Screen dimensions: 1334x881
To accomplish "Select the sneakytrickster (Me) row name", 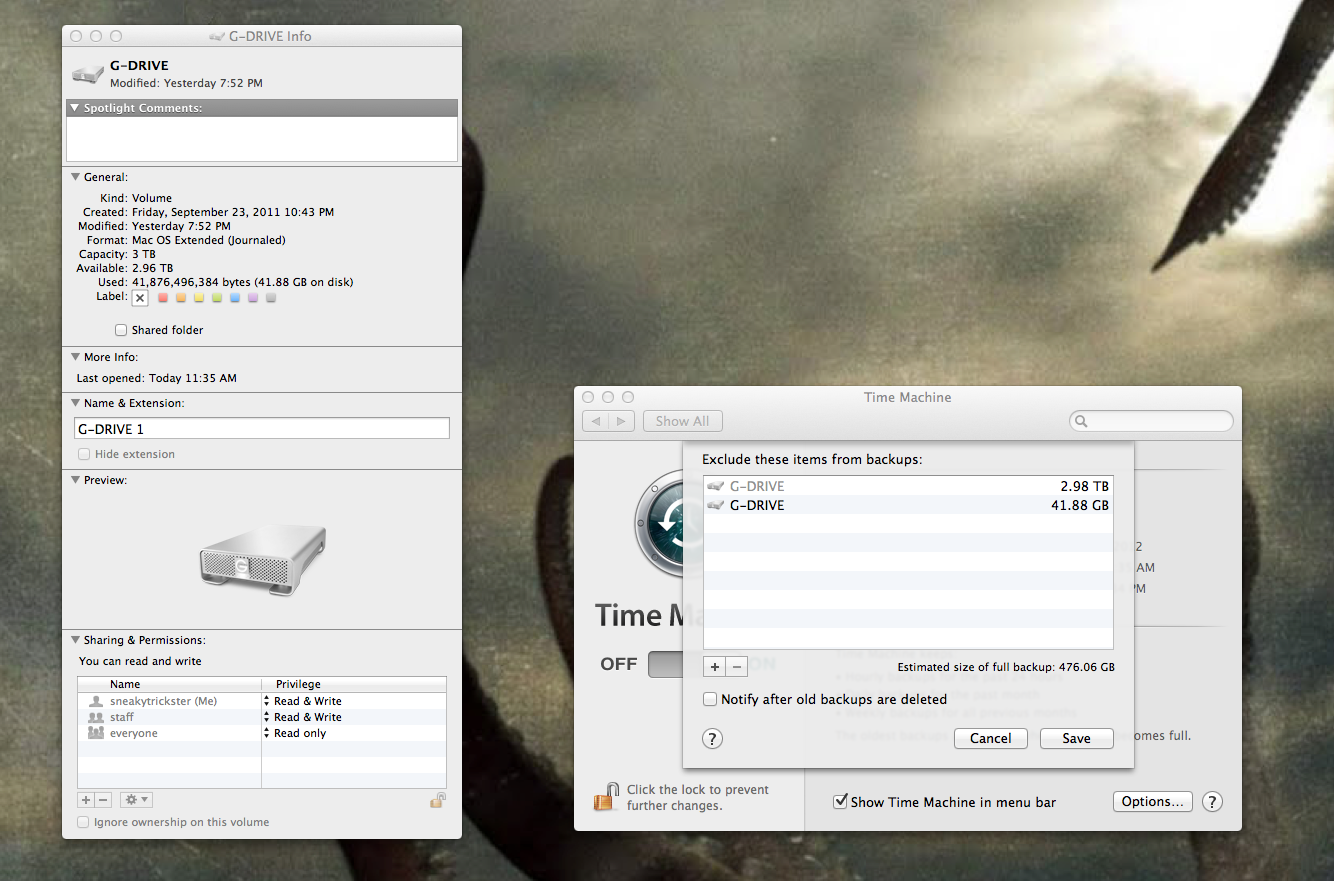I will pos(163,701).
